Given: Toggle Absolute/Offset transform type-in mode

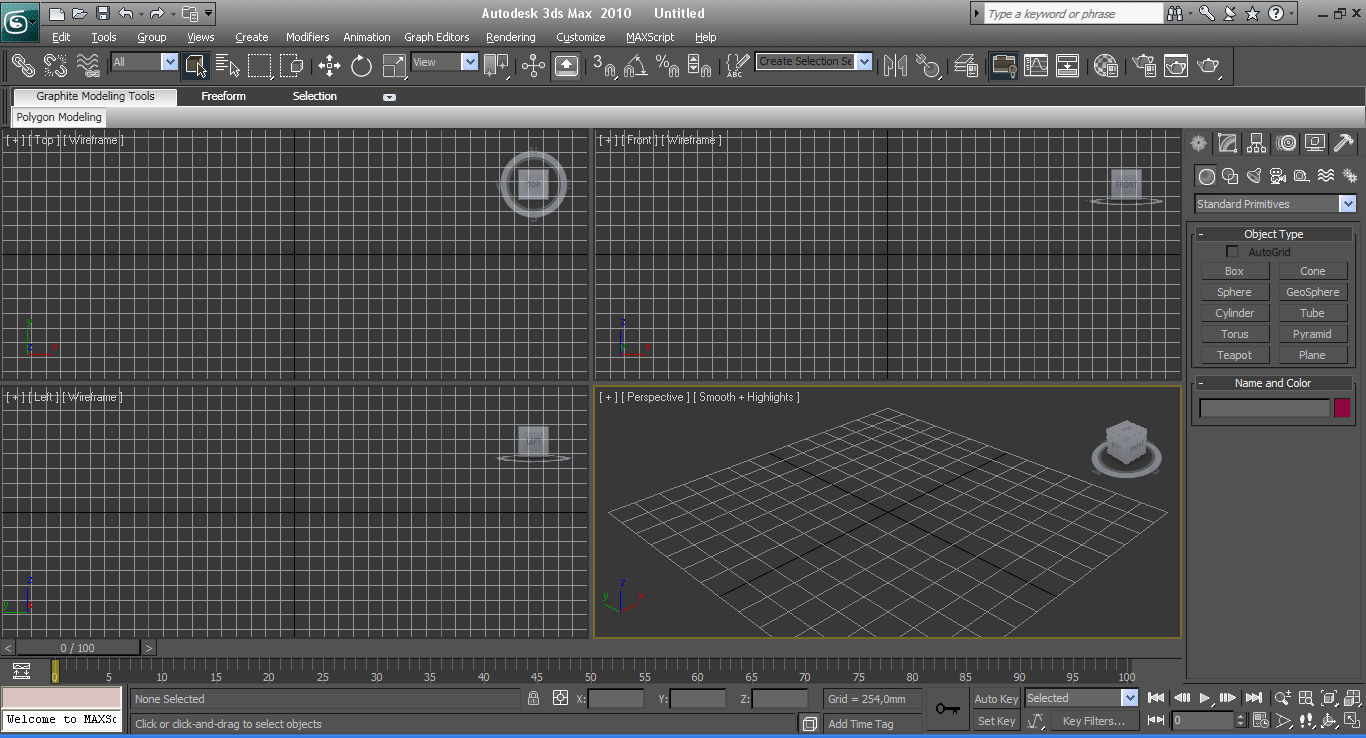Looking at the screenshot, I should [560, 698].
